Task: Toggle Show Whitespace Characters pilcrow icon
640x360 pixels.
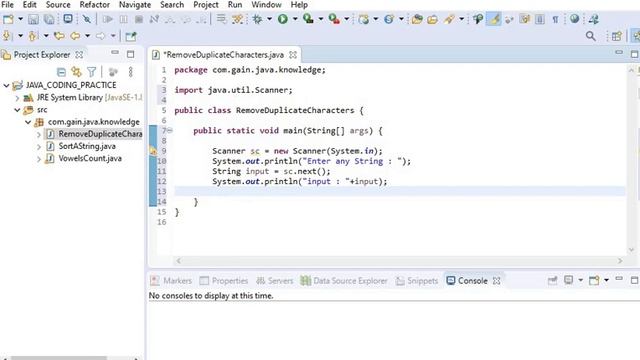Action: 555,19
